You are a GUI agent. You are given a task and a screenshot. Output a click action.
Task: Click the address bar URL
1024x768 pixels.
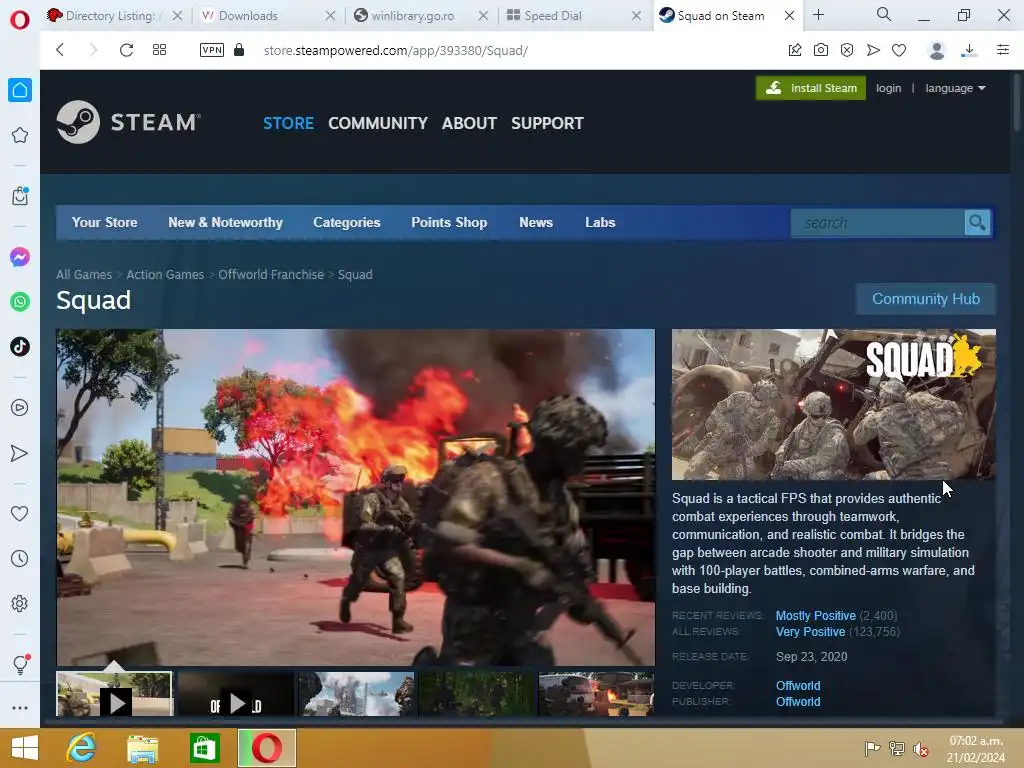(395, 50)
